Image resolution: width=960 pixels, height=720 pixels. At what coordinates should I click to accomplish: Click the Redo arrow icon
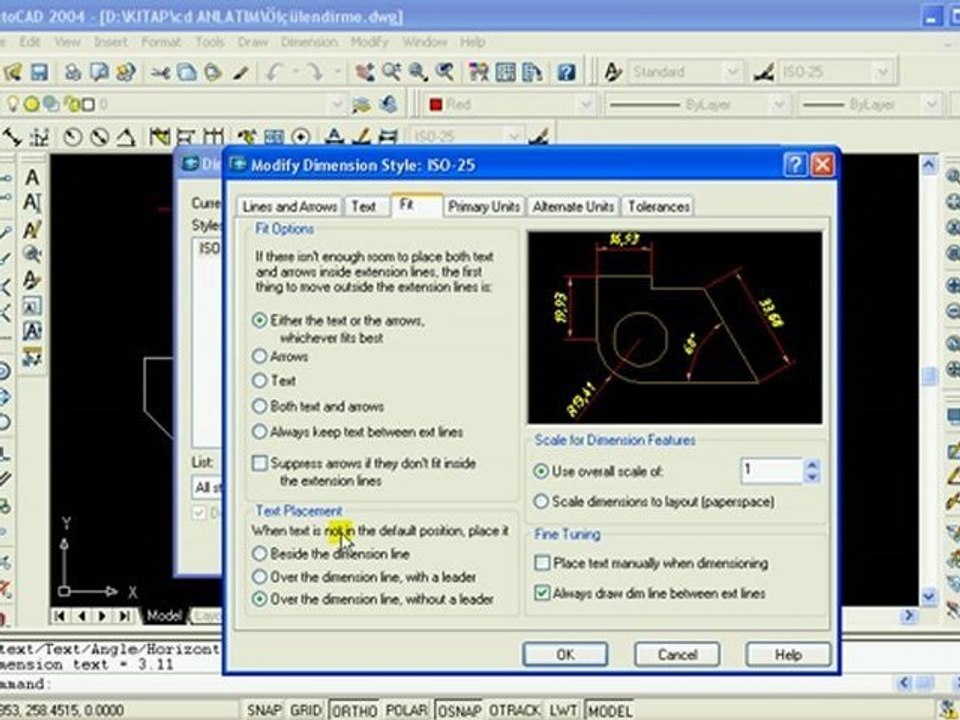click(315, 72)
